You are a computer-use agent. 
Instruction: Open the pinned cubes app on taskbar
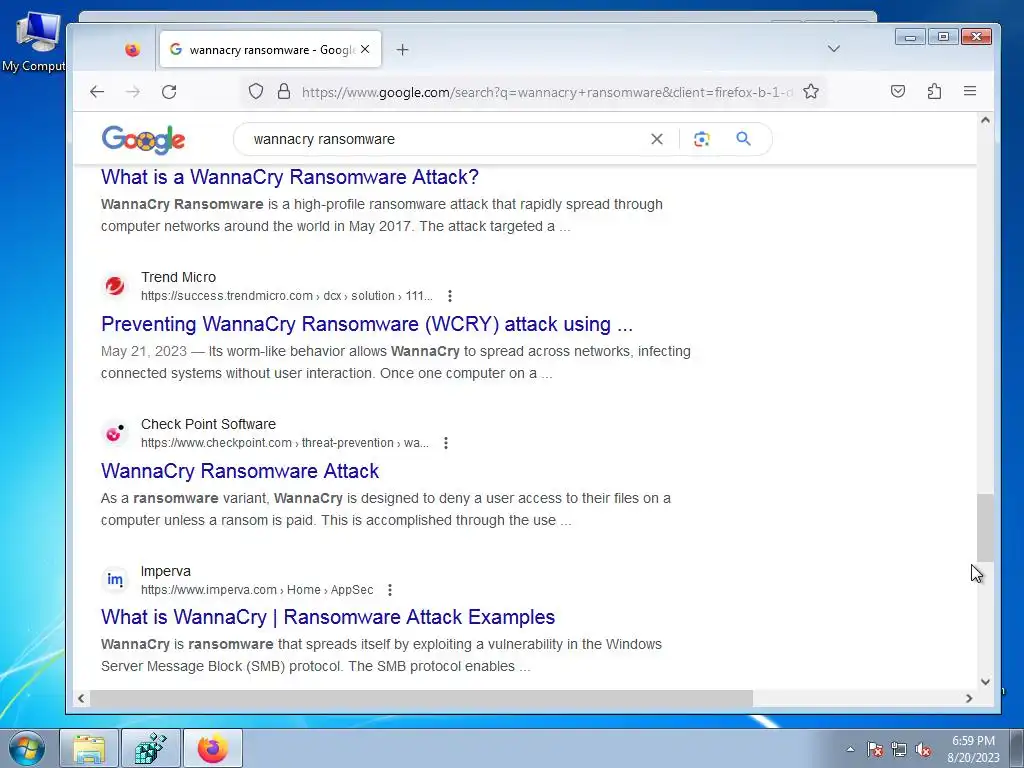tap(151, 748)
